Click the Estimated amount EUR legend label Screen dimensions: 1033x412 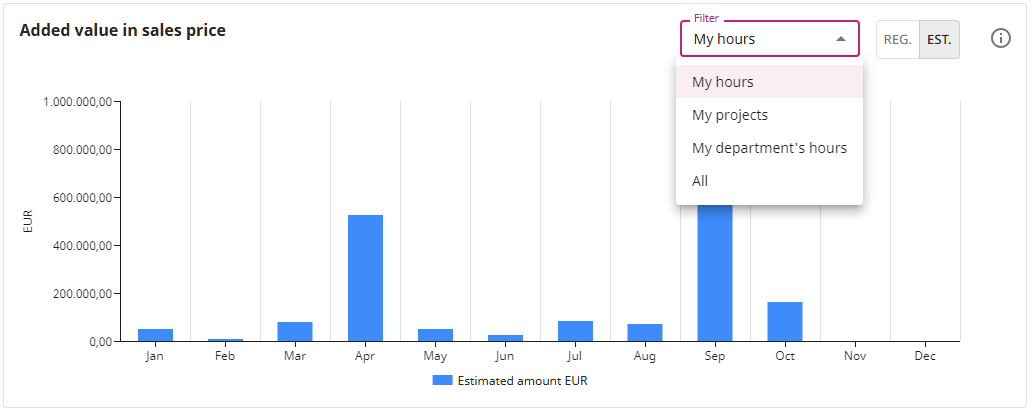(x=522, y=380)
